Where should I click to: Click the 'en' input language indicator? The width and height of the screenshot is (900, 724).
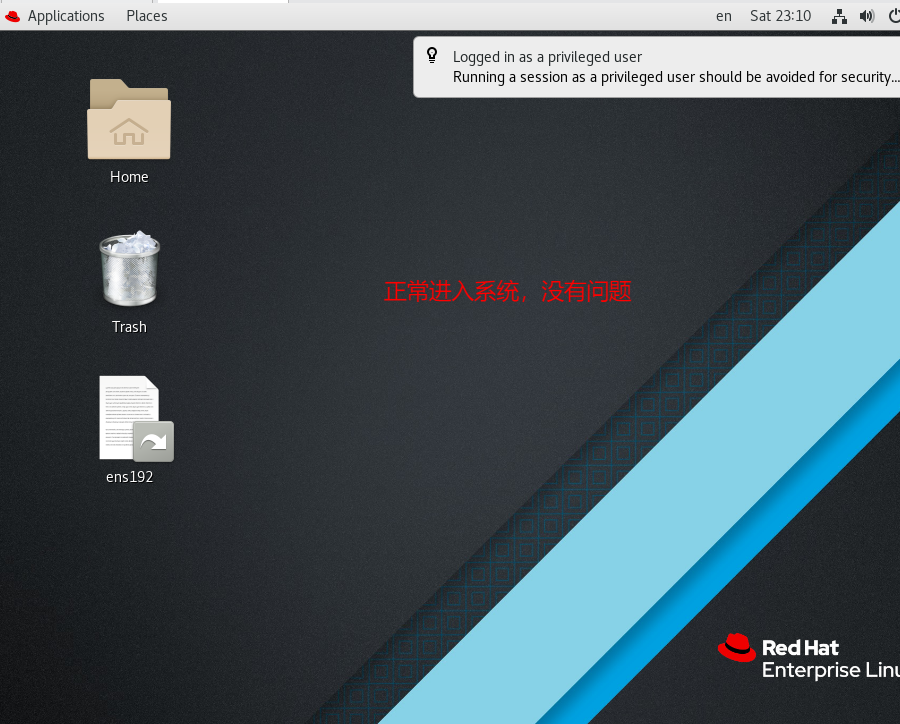[x=724, y=16]
